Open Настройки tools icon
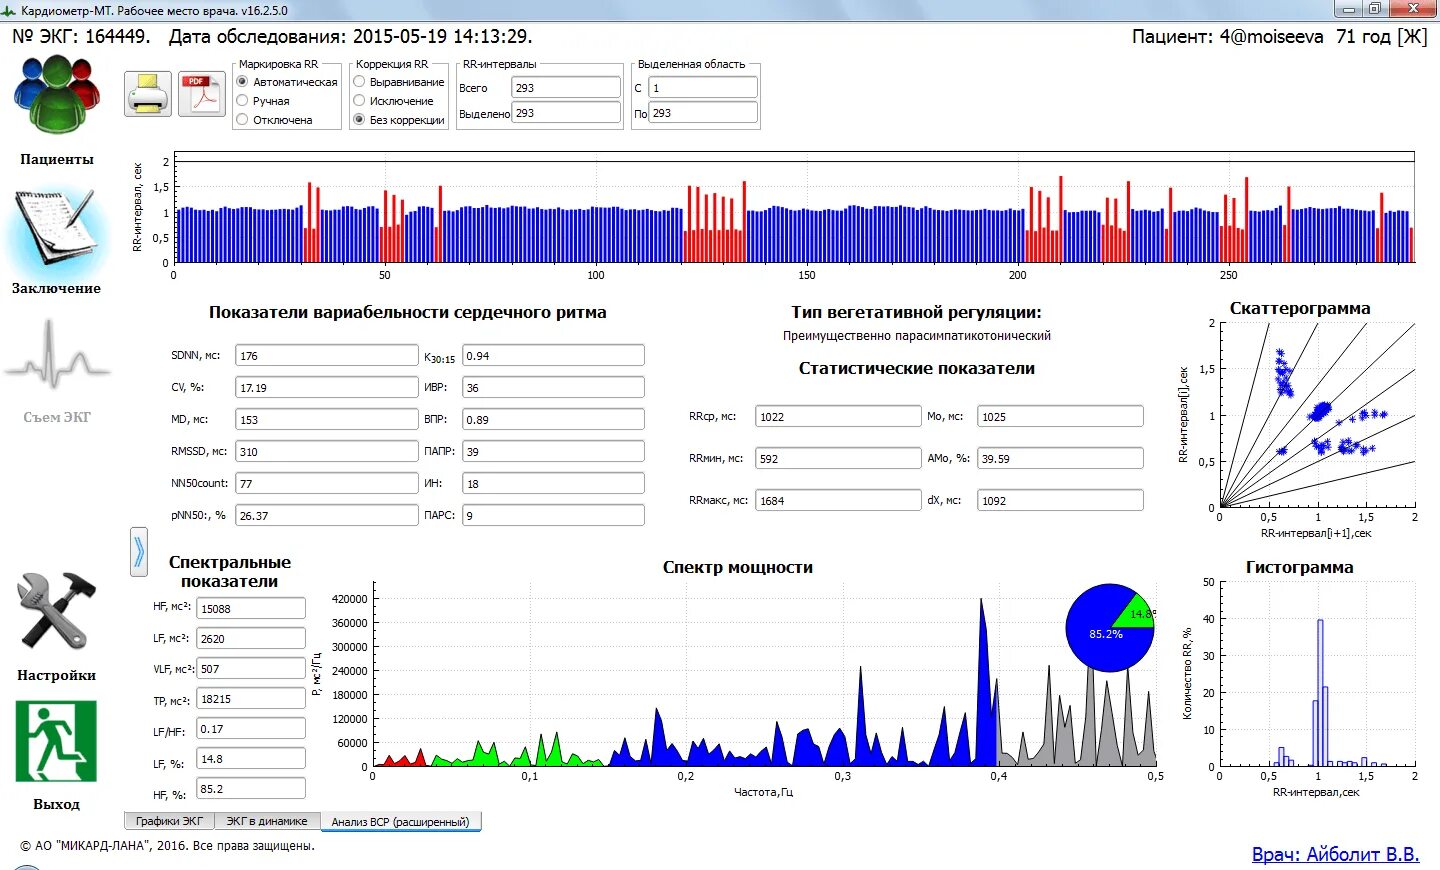The width and height of the screenshot is (1440, 870). click(57, 610)
